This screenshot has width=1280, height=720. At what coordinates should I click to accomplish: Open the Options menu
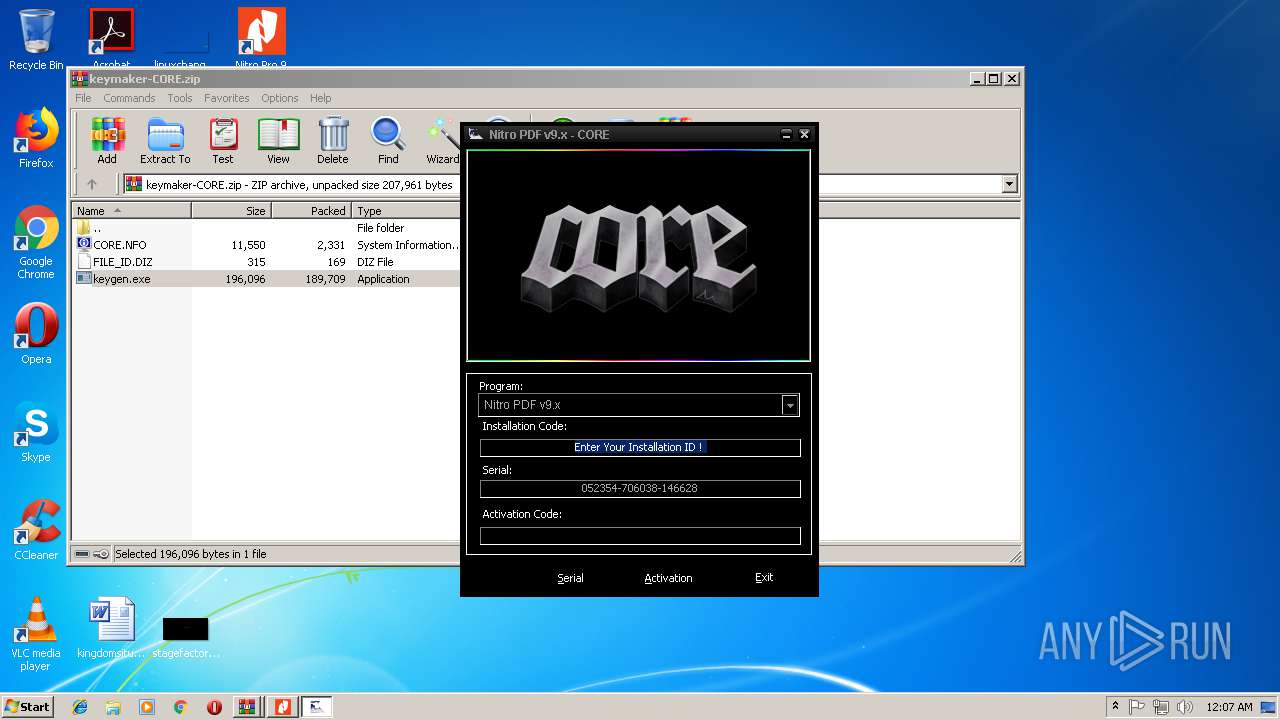tap(280, 98)
